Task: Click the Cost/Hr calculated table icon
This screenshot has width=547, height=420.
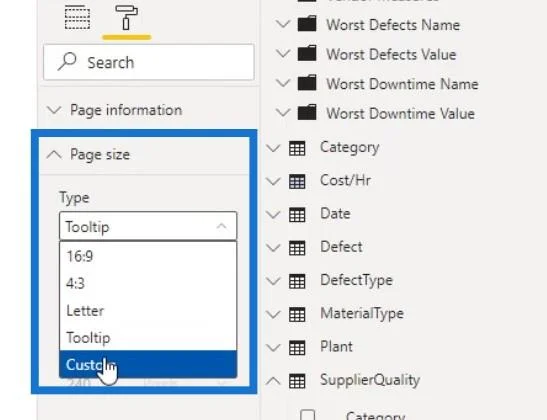Action: click(297, 181)
